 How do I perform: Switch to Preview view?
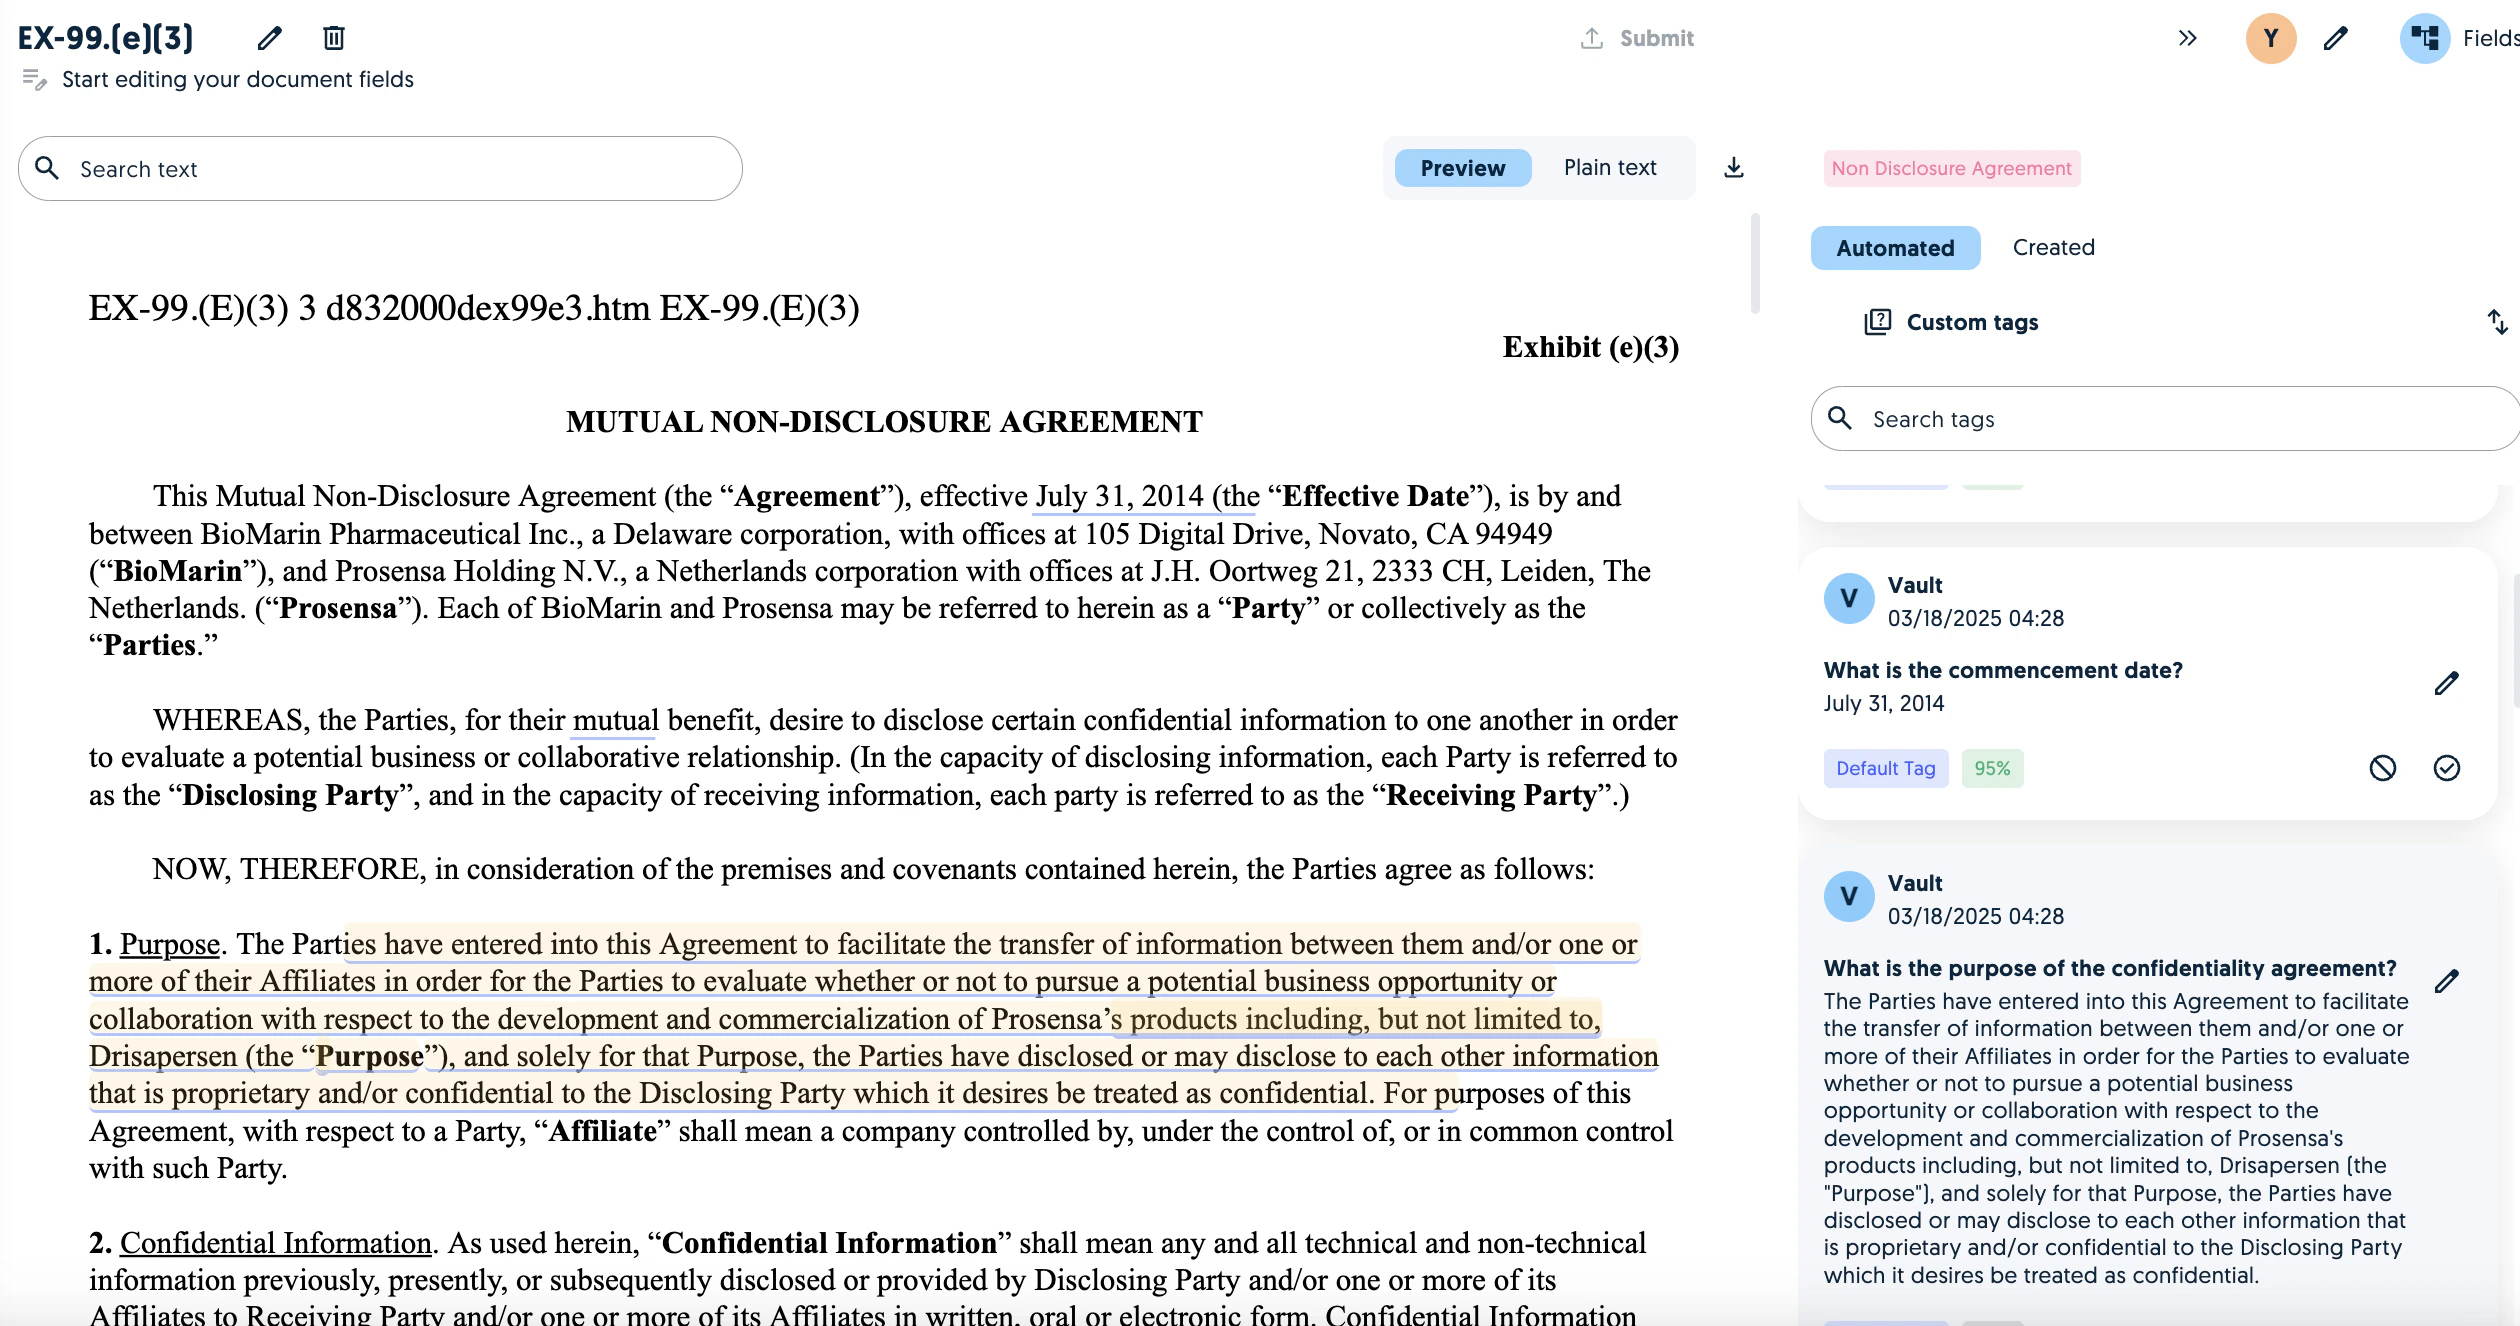[x=1462, y=168]
